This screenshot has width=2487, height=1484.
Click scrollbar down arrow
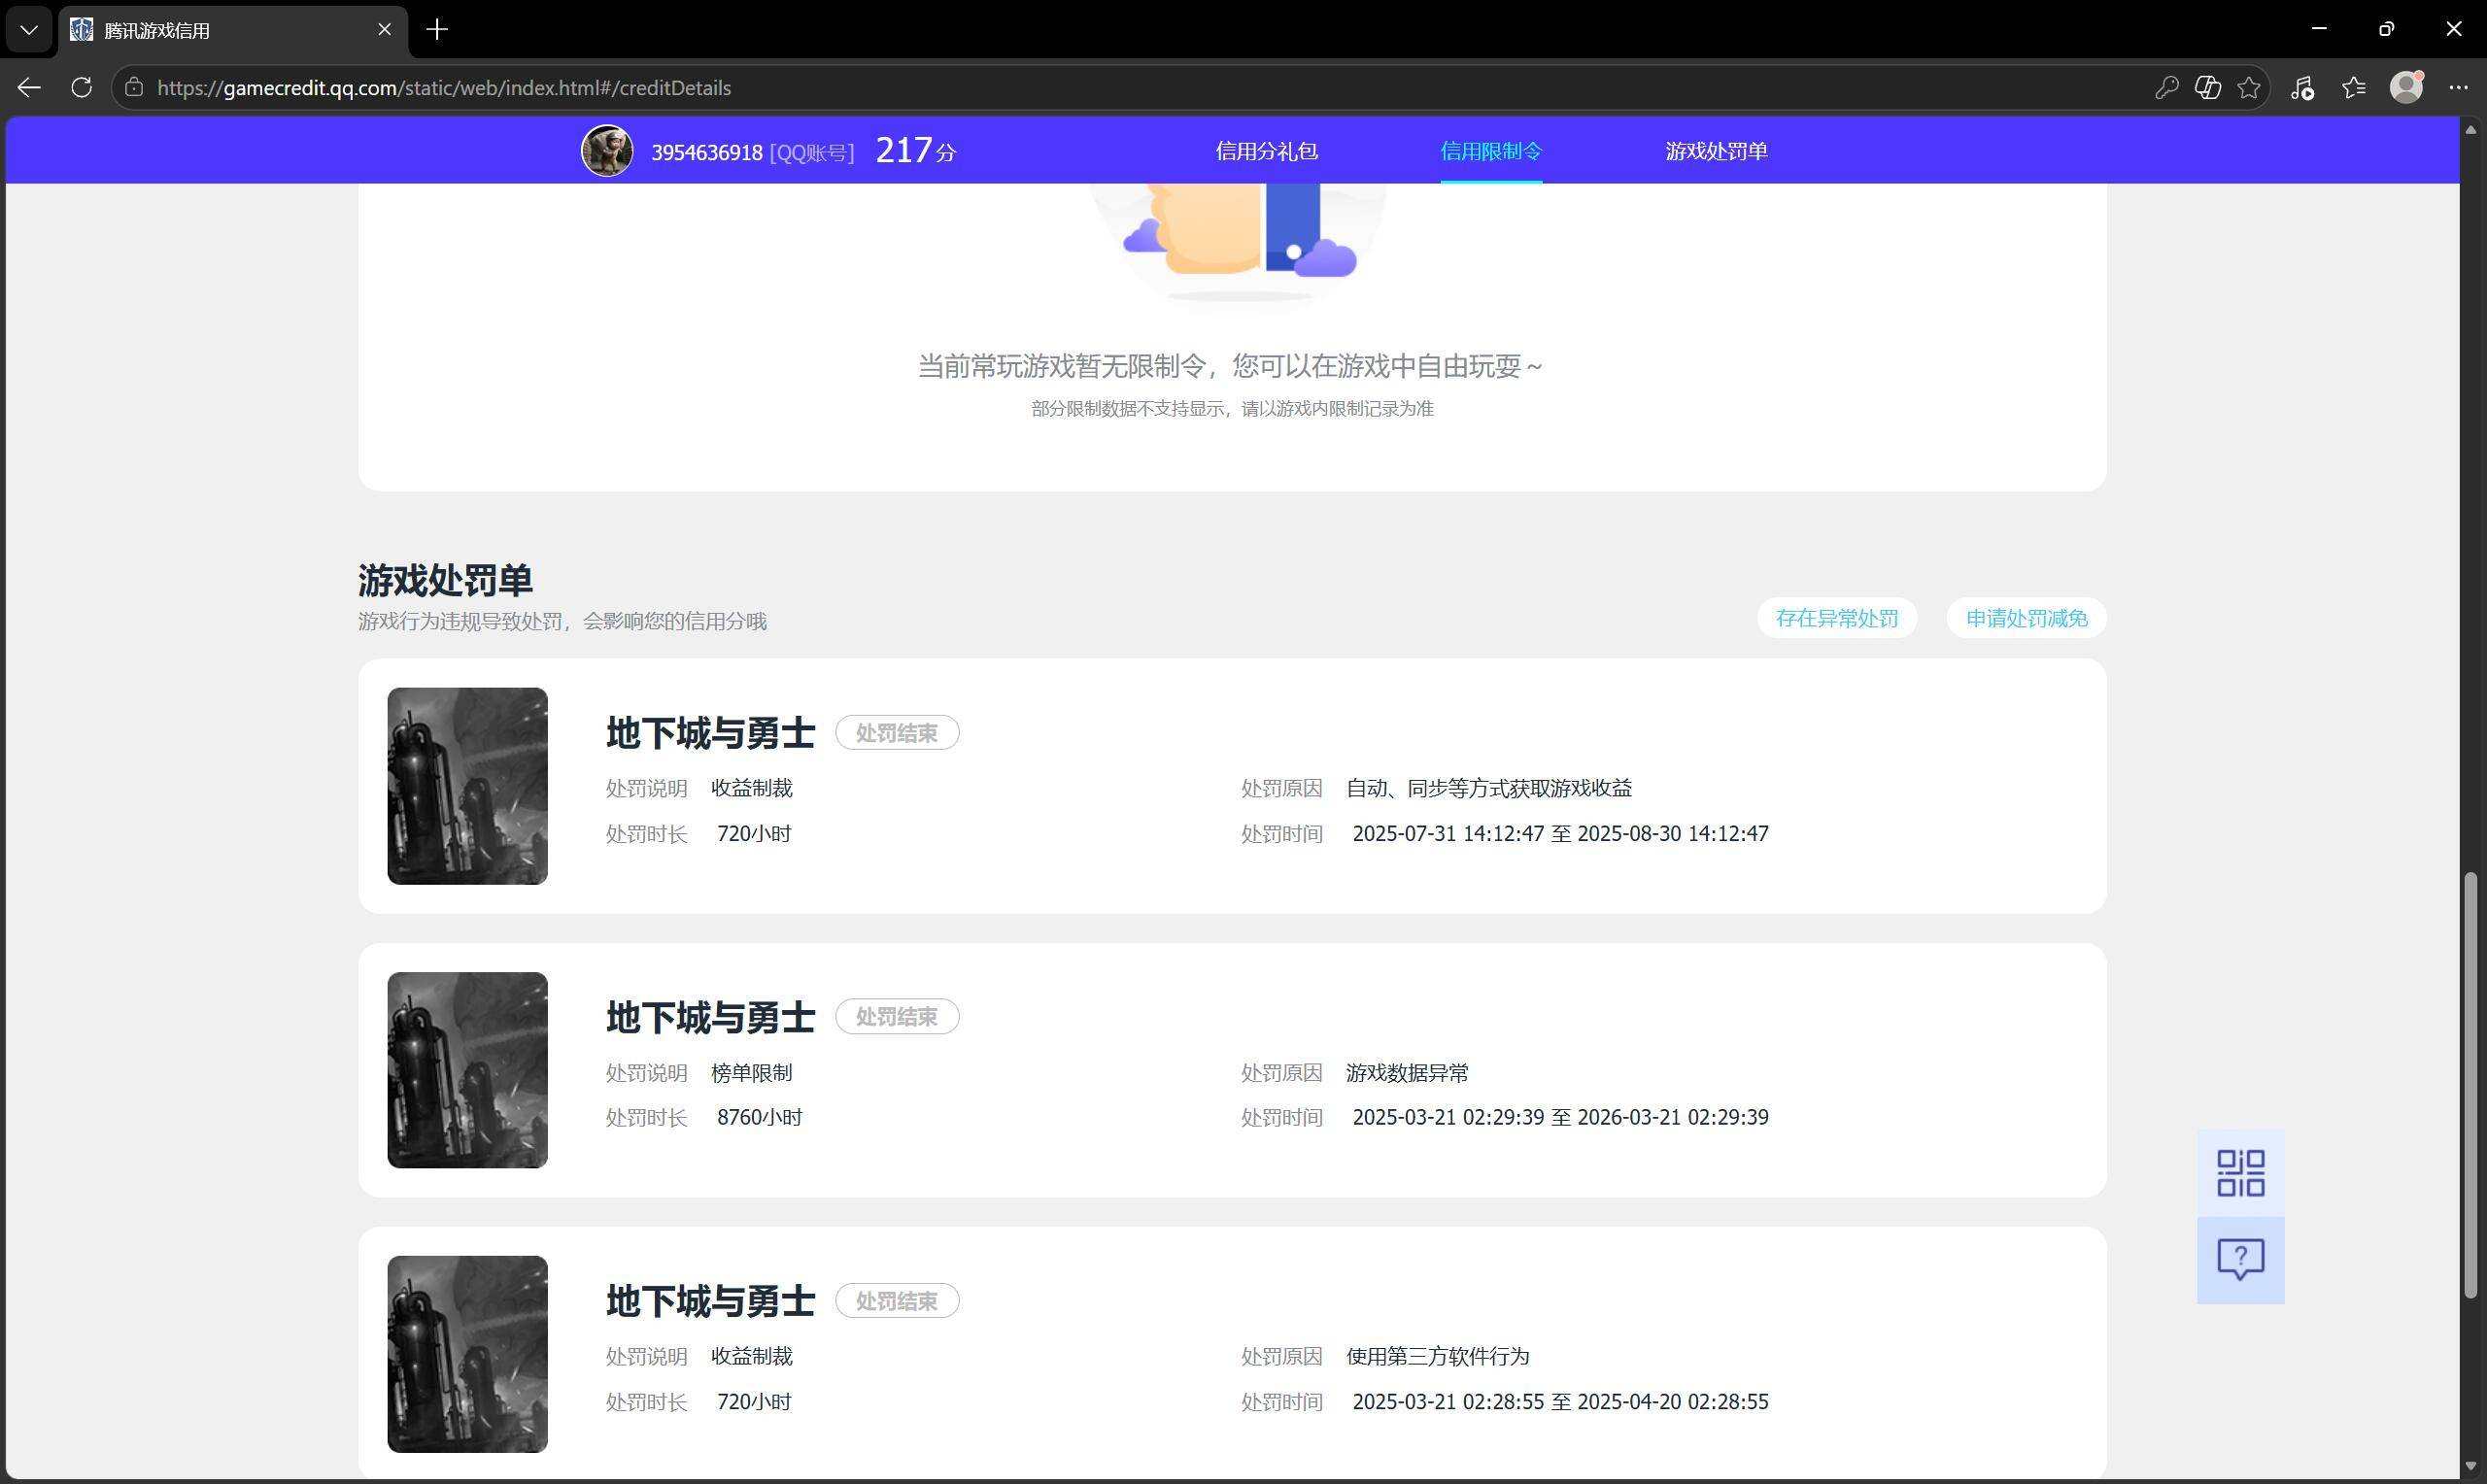(x=2471, y=1466)
